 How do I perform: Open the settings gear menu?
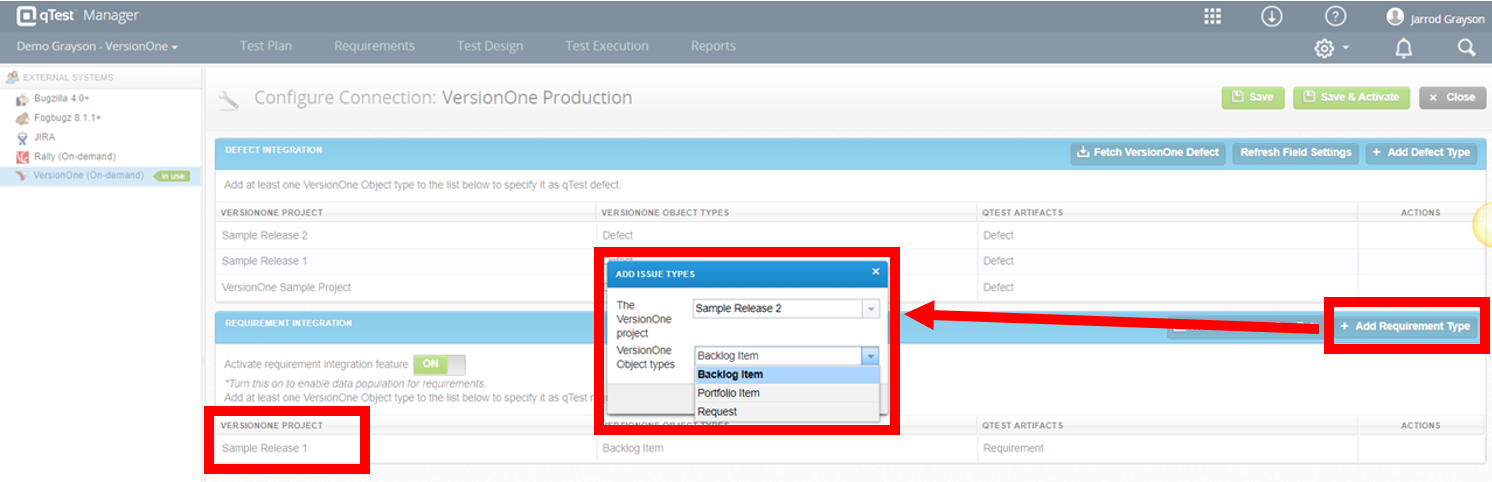1331,48
